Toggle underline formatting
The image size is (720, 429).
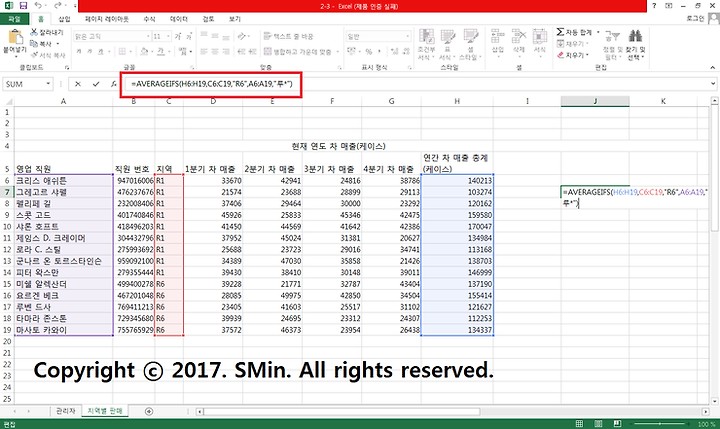coord(101,51)
